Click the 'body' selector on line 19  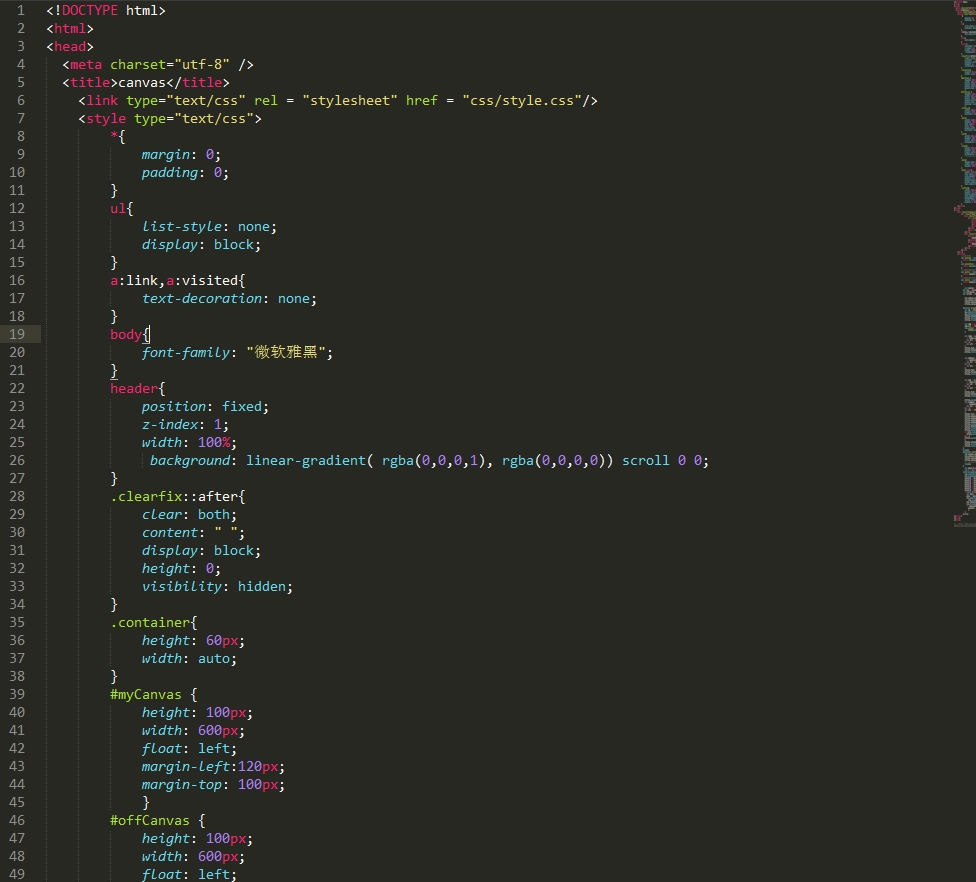click(126, 335)
